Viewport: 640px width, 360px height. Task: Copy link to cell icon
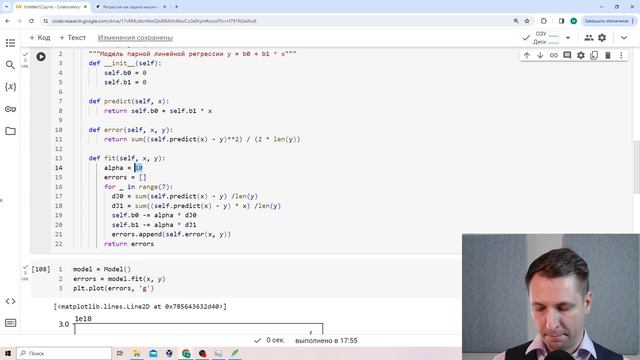coord(553,55)
